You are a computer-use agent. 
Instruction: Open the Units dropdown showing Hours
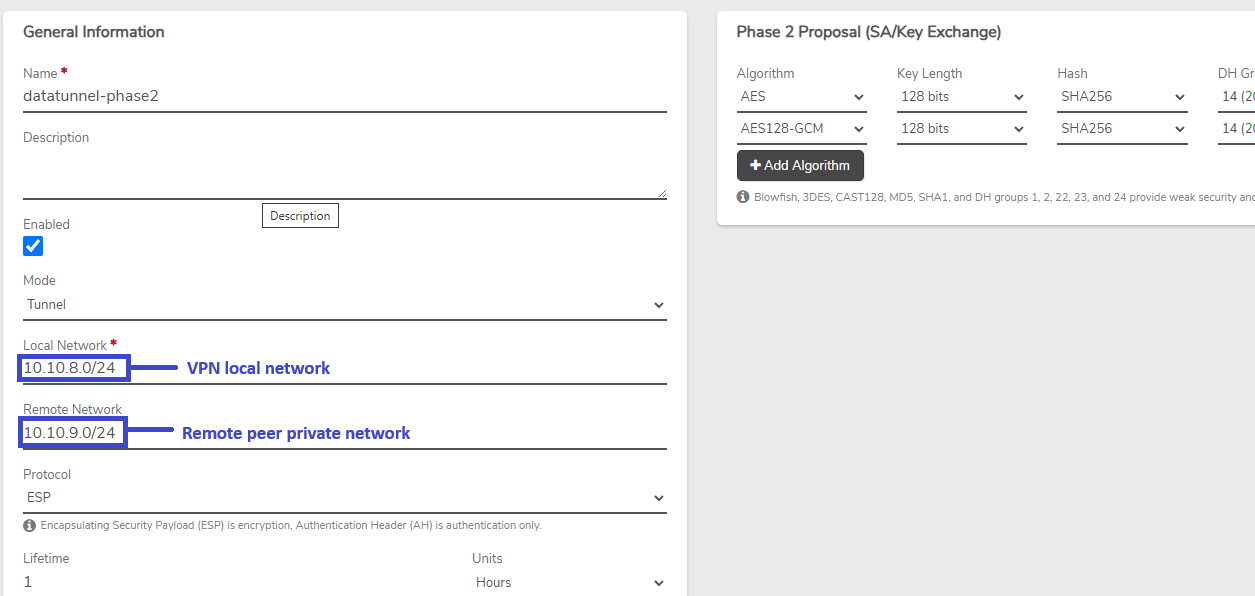pyautogui.click(x=569, y=582)
